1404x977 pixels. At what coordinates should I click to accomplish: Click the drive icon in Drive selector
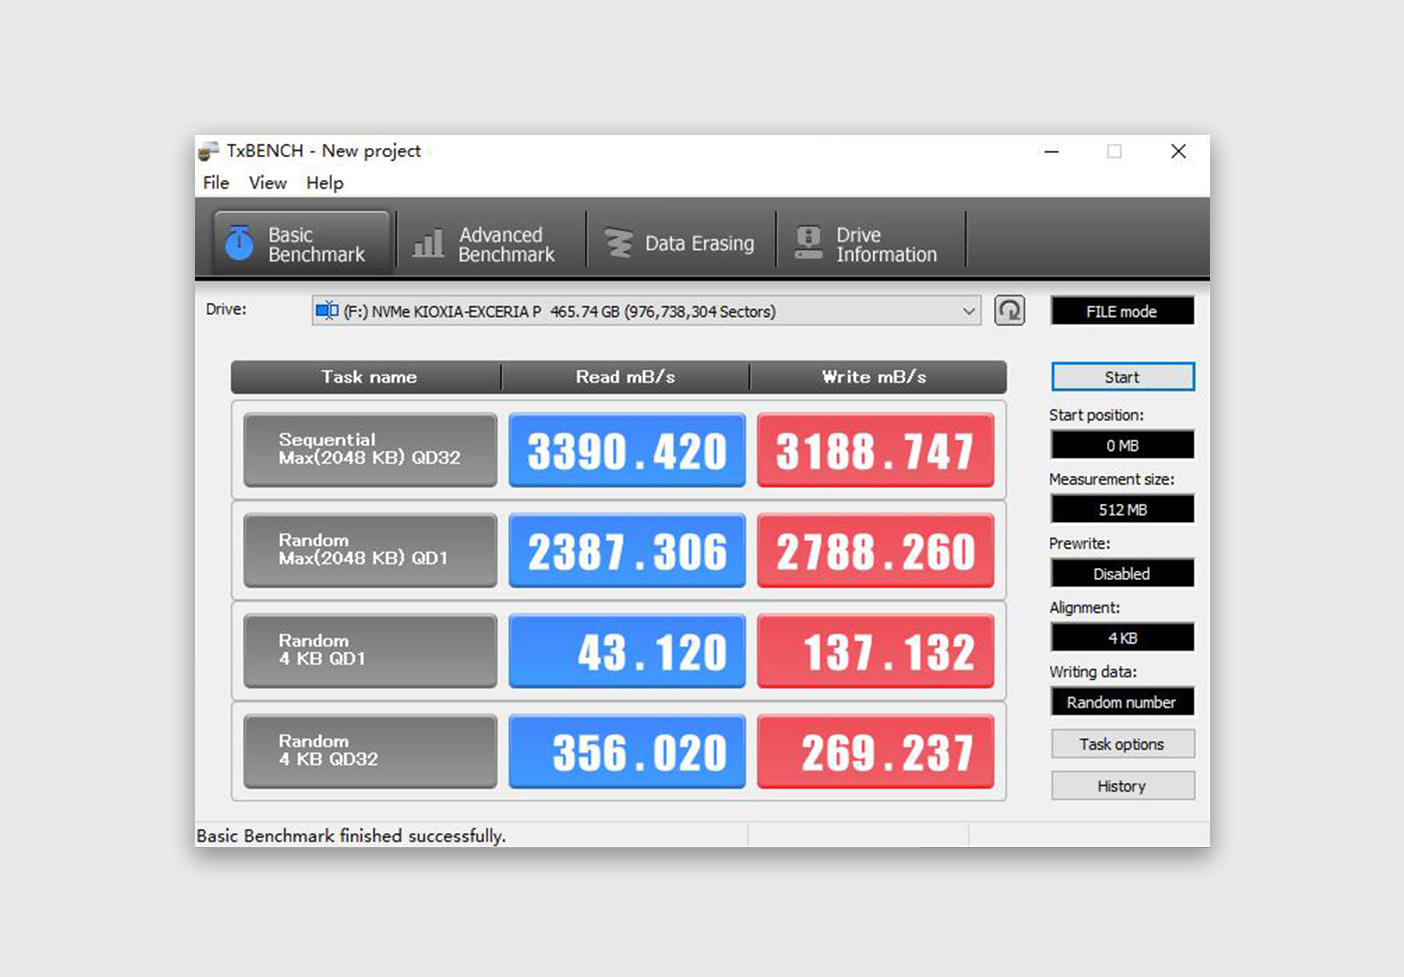[x=326, y=311]
